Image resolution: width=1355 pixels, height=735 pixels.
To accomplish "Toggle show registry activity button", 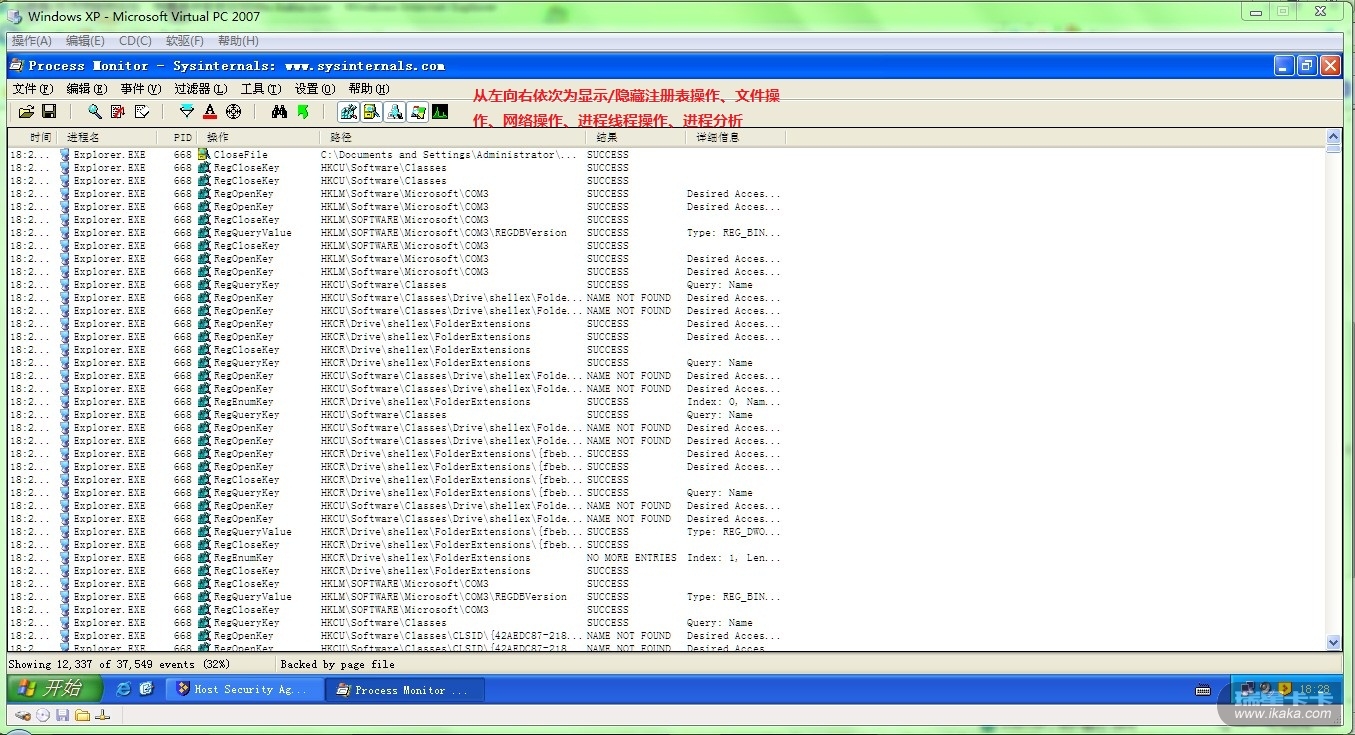I will click(348, 112).
